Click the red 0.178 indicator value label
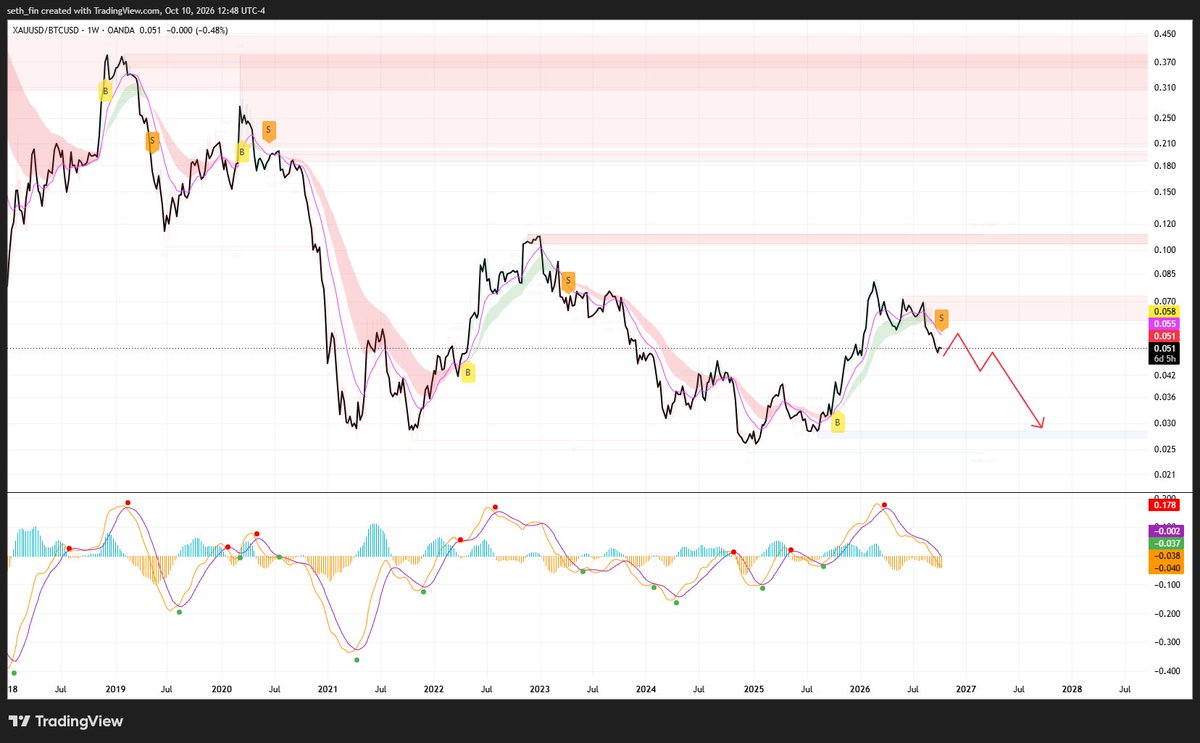The width and height of the screenshot is (1200, 743). [x=1166, y=505]
